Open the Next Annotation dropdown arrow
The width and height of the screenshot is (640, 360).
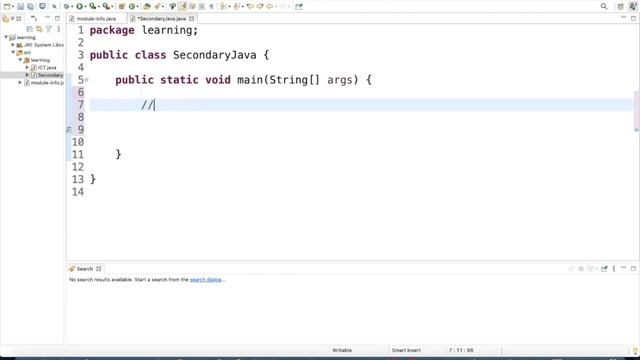[x=229, y=7]
